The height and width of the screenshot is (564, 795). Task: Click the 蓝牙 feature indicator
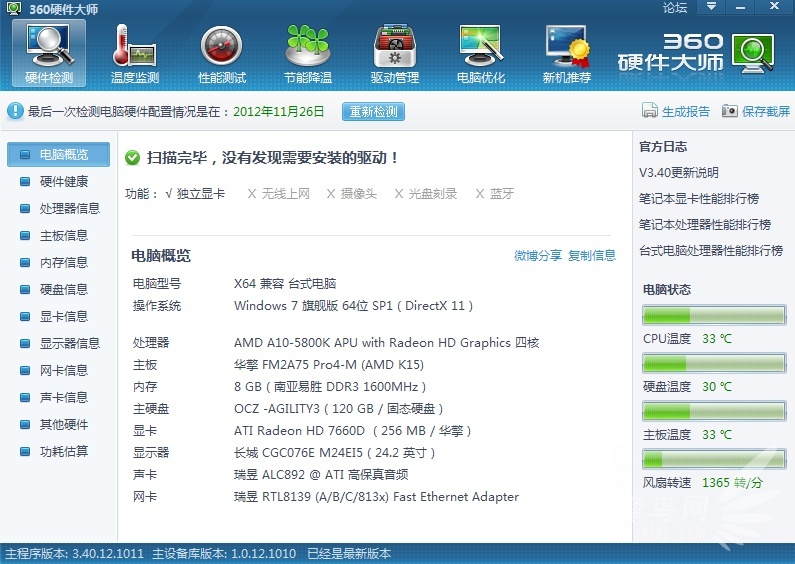pyautogui.click(x=495, y=193)
